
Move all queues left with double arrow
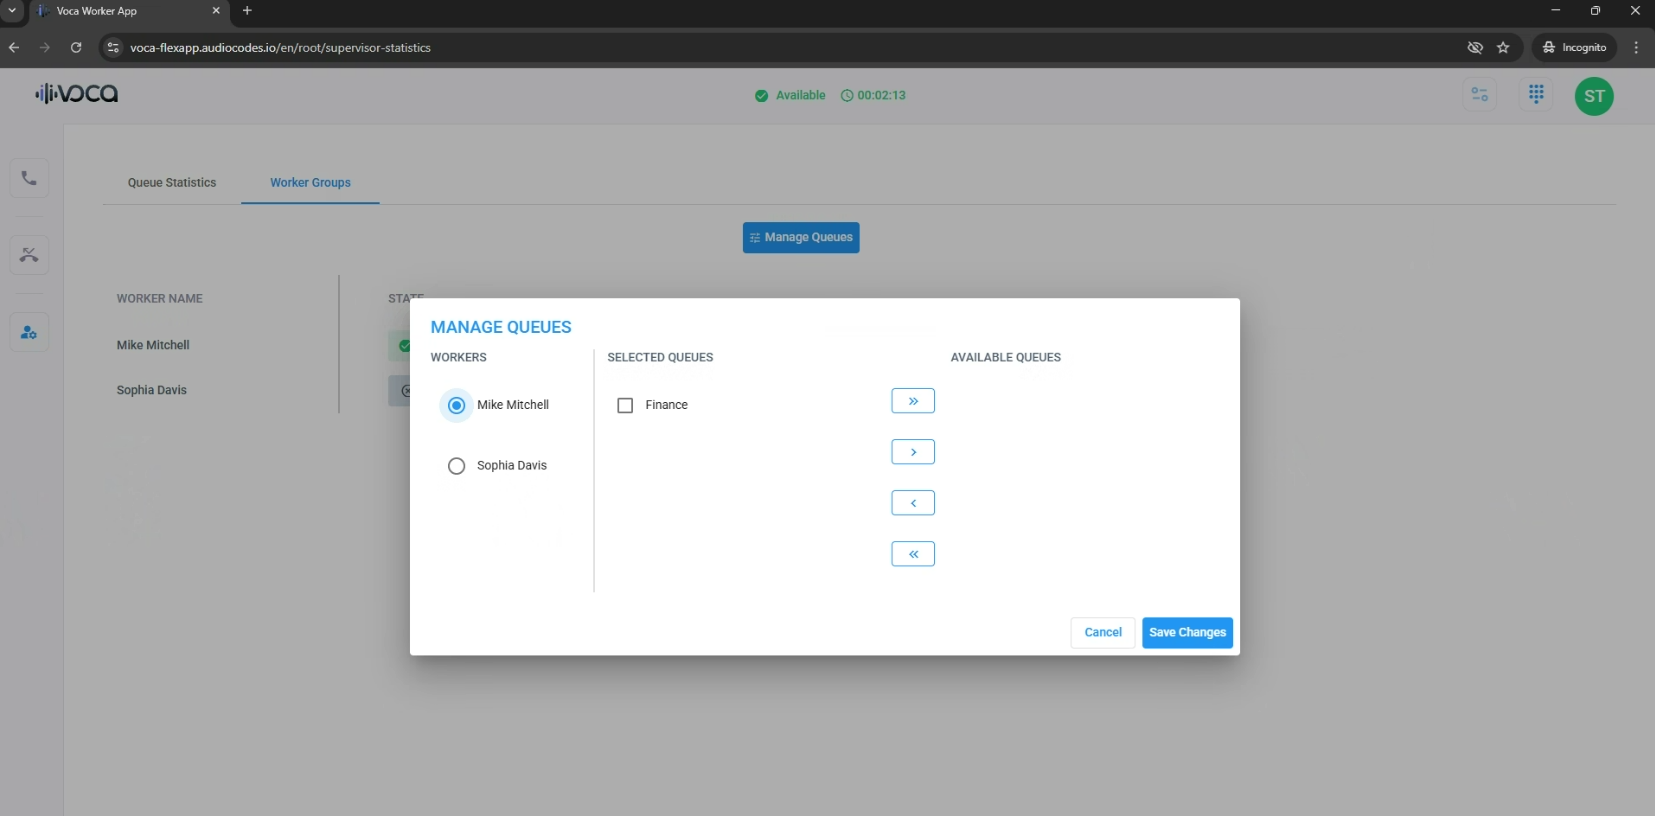click(x=913, y=554)
